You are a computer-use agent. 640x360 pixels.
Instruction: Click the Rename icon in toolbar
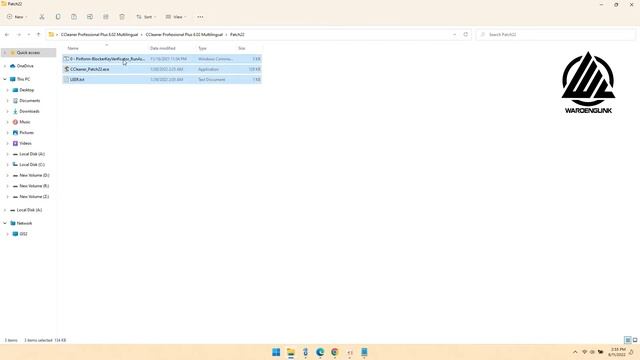(90, 17)
